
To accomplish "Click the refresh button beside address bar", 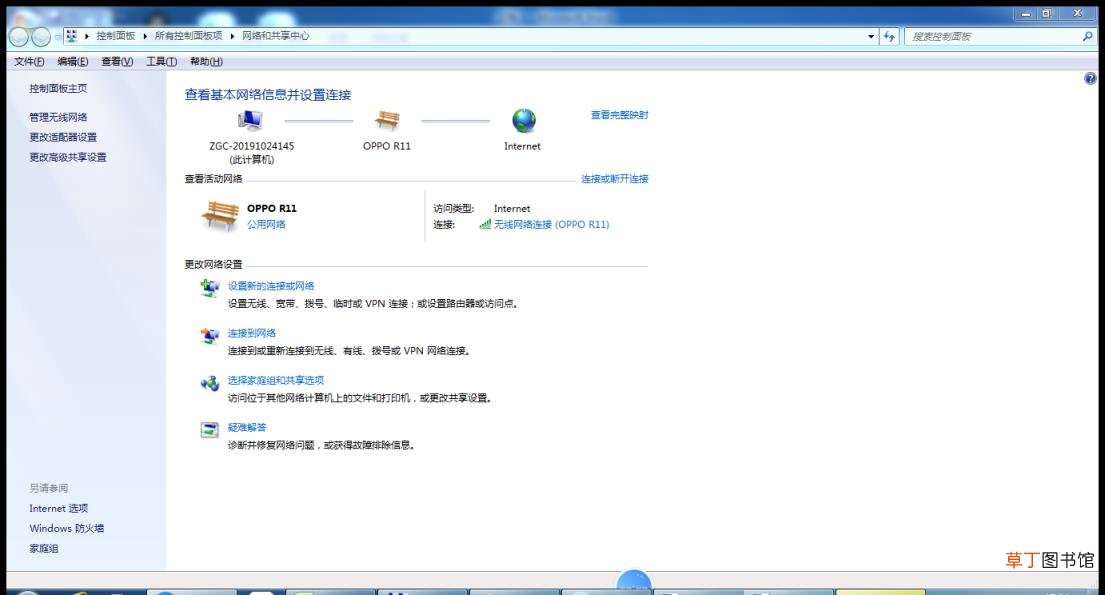I will 889,36.
